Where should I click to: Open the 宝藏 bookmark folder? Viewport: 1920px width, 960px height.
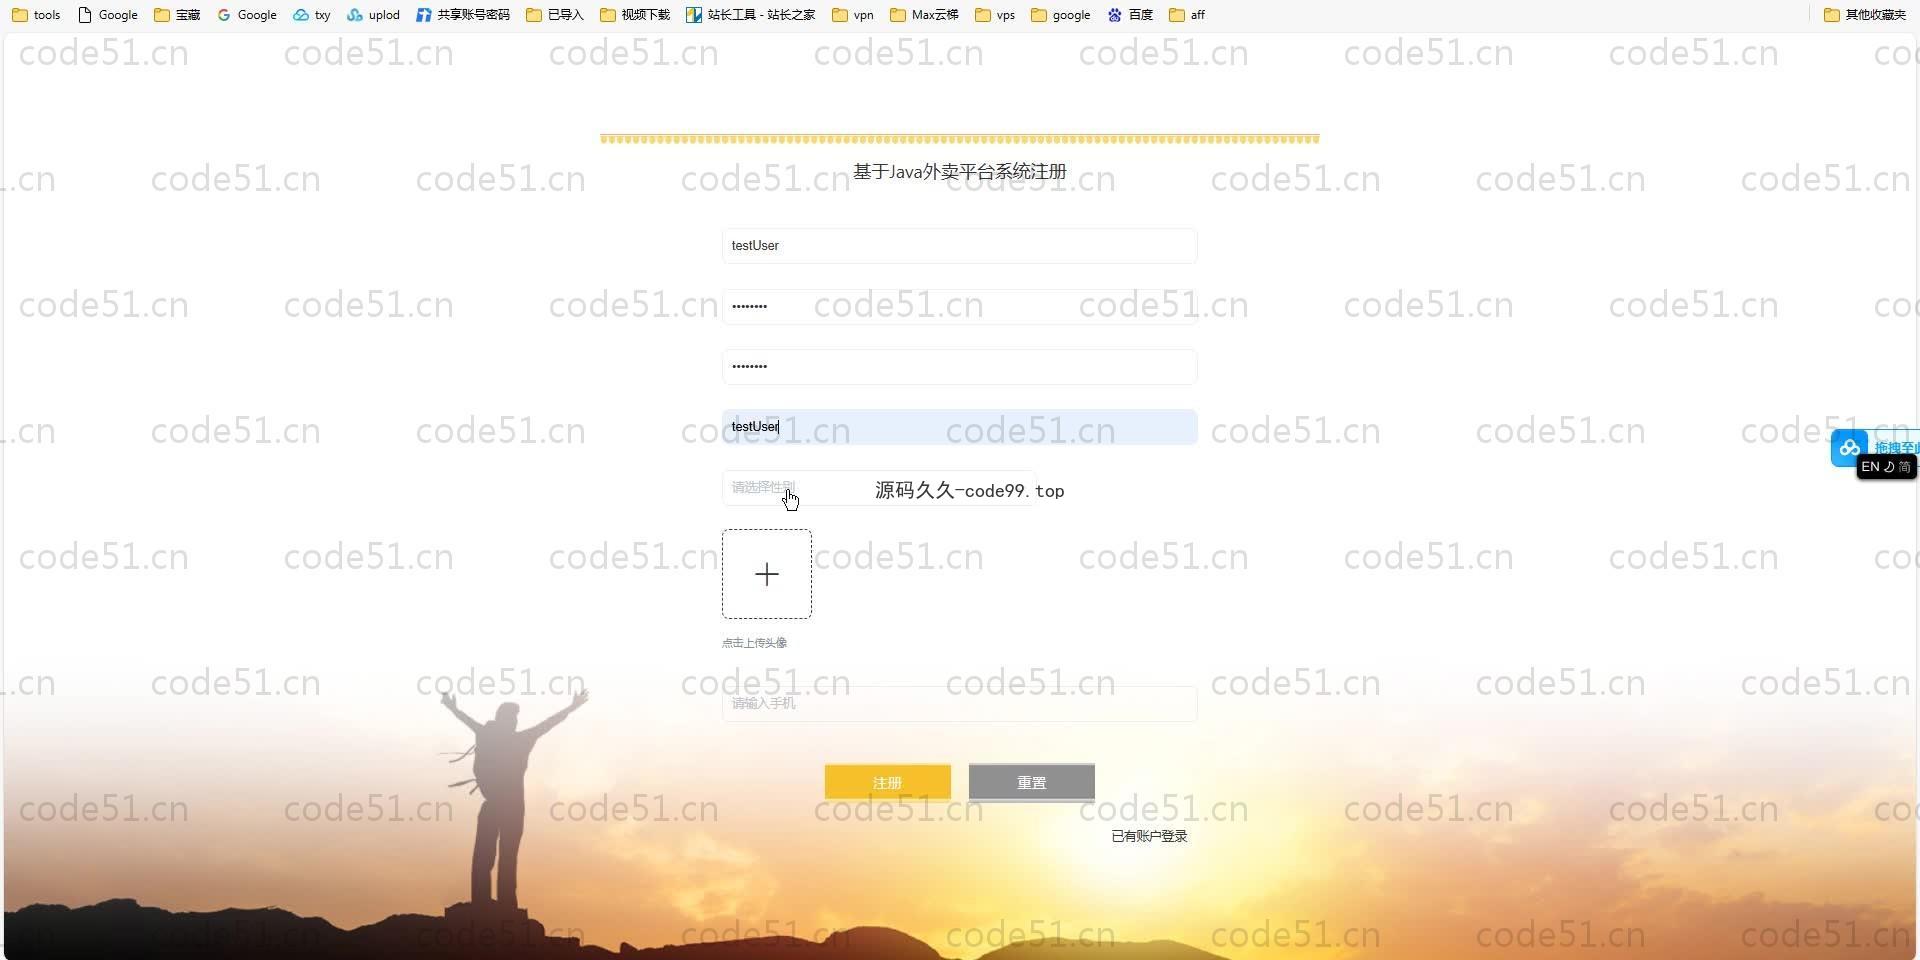(177, 15)
